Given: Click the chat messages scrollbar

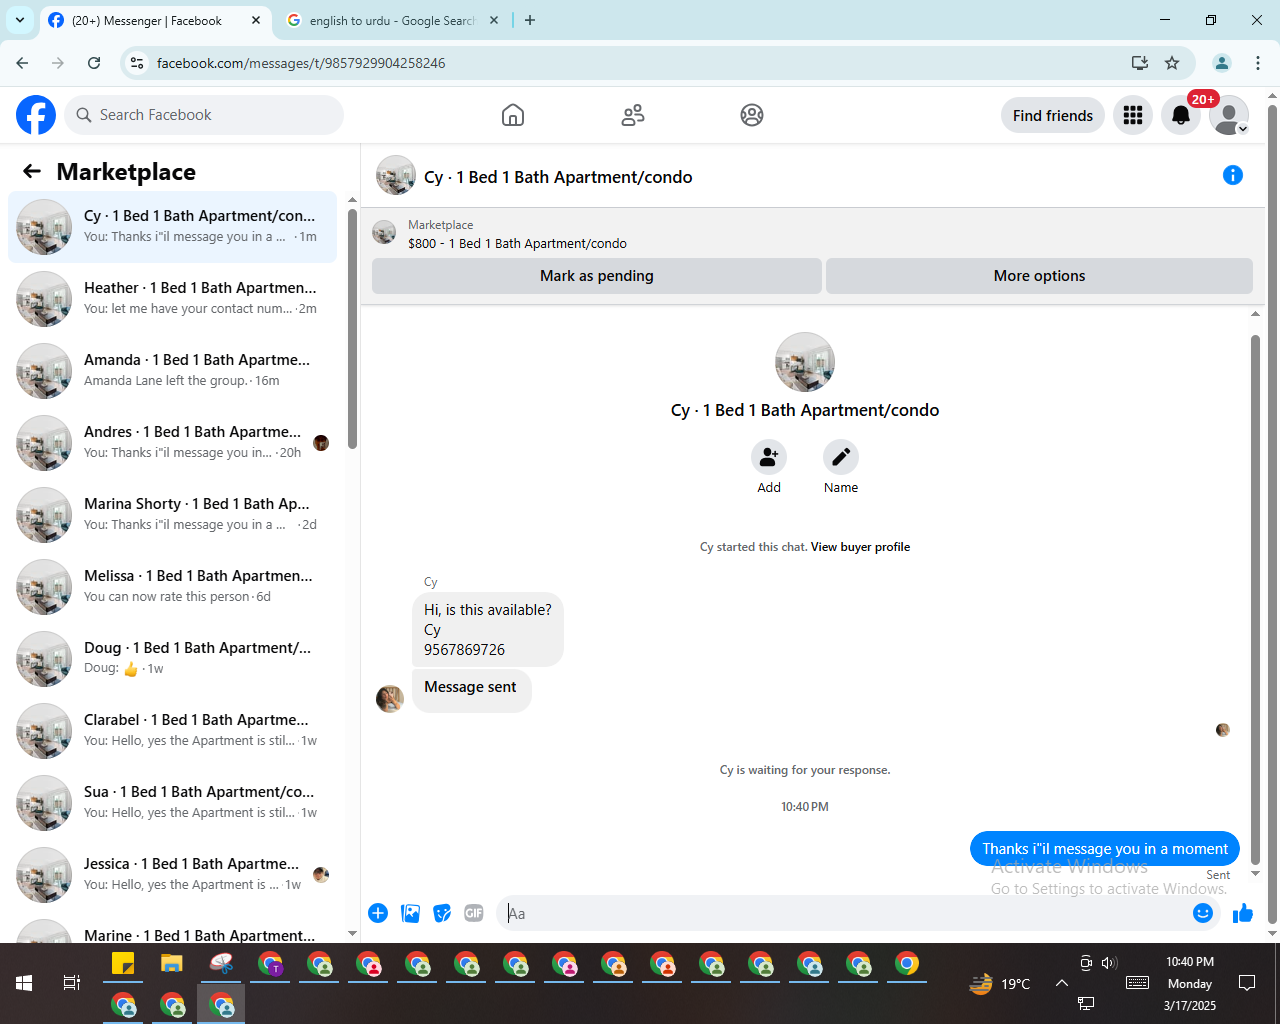Looking at the screenshot, I should tap(1255, 598).
